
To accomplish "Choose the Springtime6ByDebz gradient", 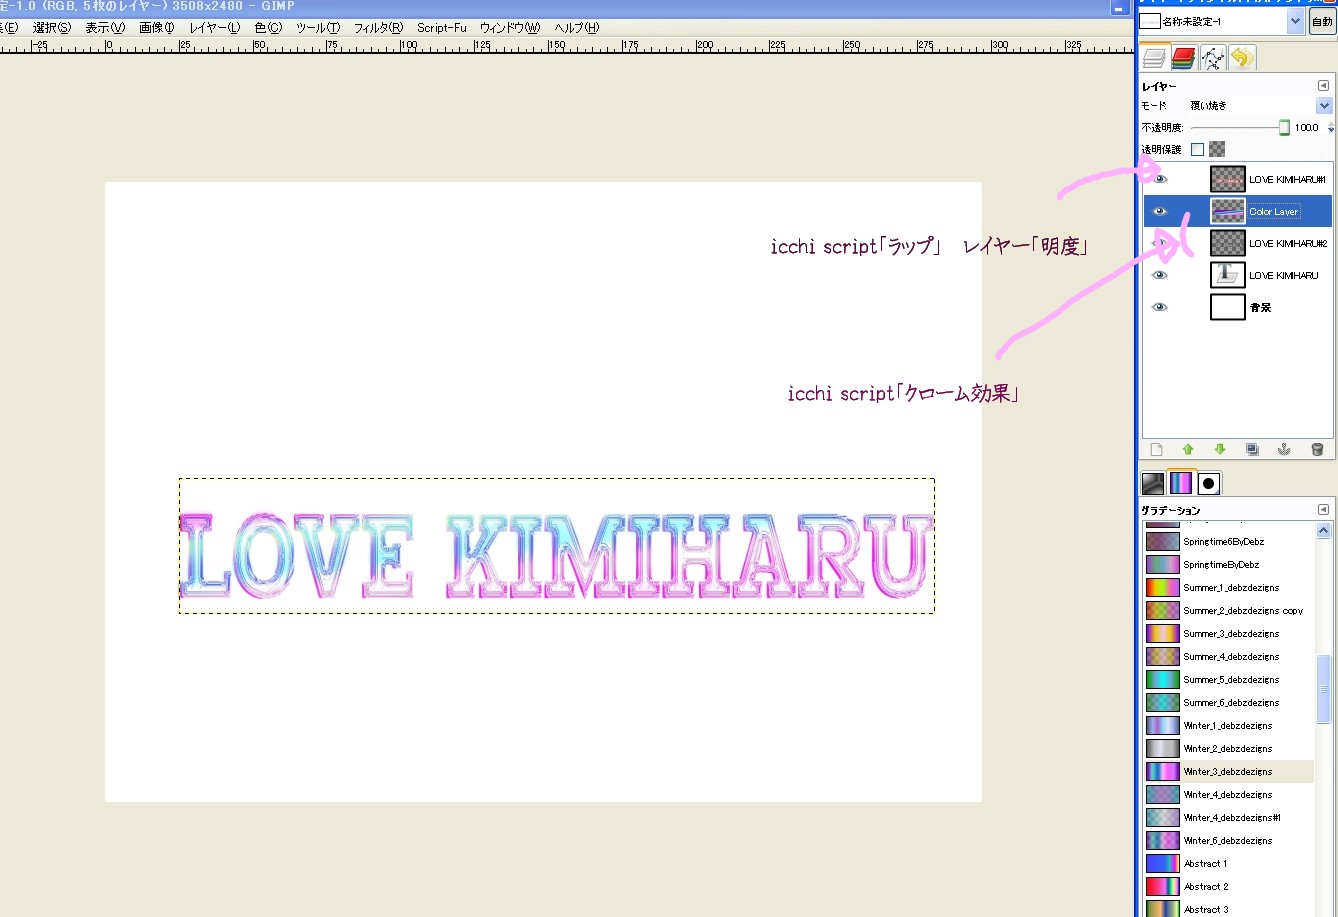I will click(1228, 542).
